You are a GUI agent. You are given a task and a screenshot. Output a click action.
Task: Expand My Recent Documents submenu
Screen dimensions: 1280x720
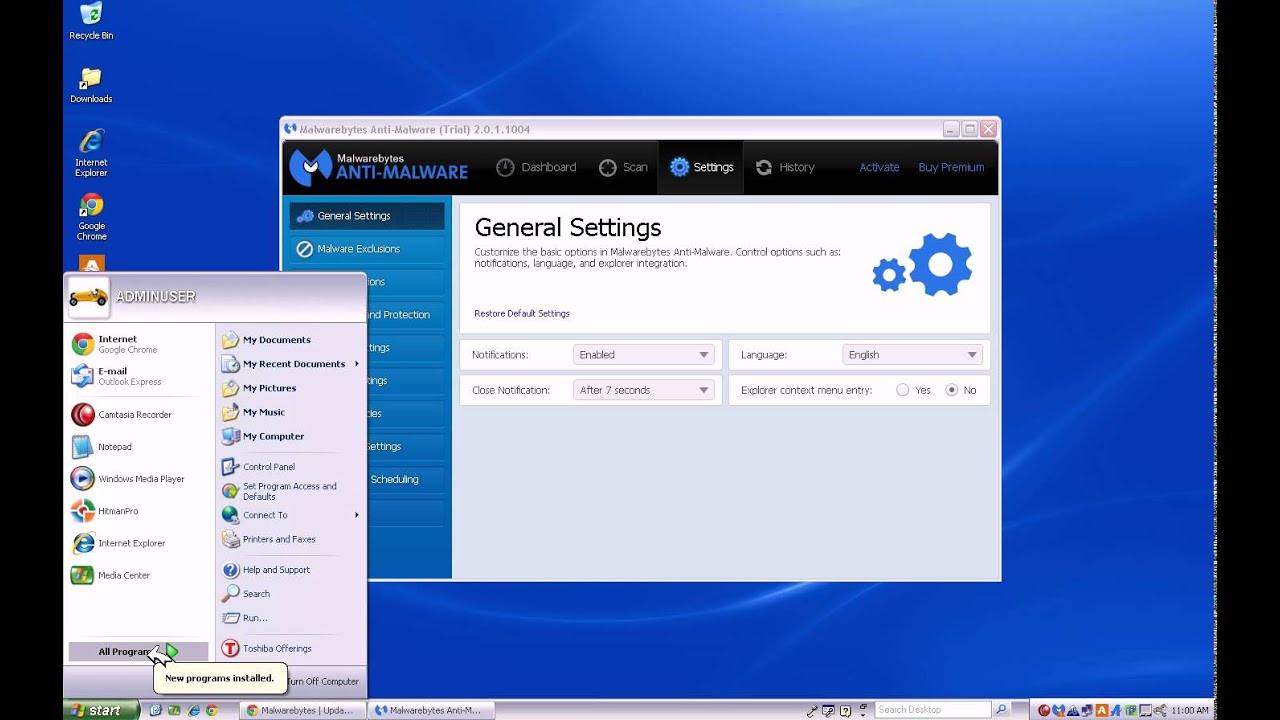(x=290, y=364)
